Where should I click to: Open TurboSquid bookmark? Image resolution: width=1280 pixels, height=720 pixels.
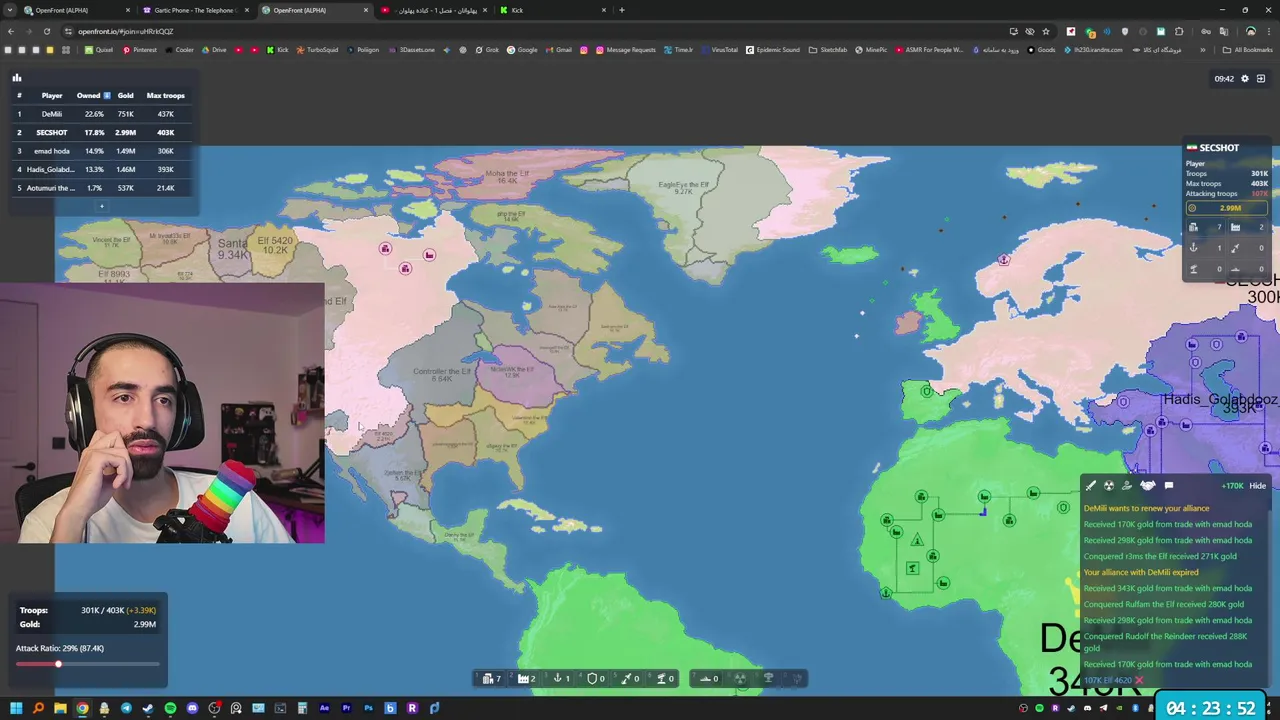click(318, 50)
